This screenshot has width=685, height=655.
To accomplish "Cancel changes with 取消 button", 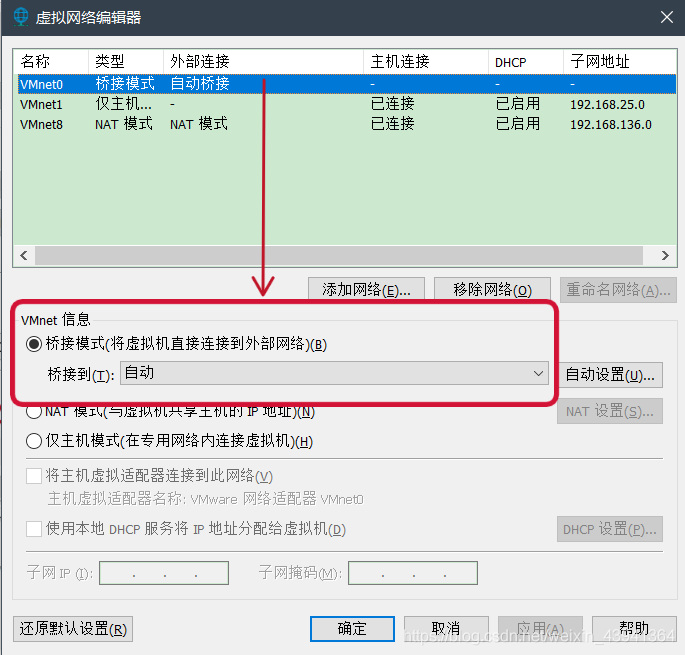I will [445, 629].
